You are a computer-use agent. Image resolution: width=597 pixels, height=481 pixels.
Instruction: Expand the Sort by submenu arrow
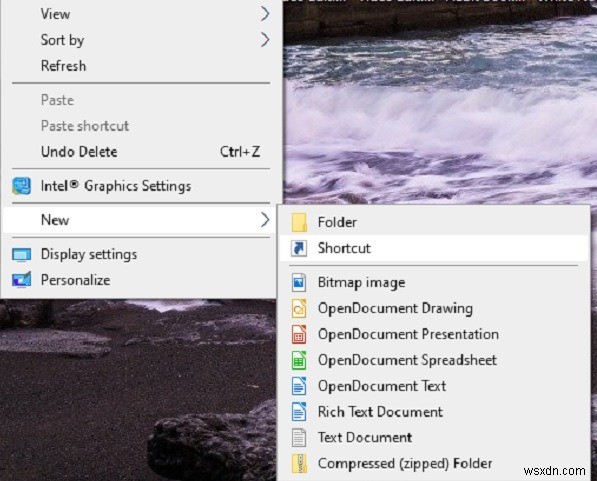pyautogui.click(x=265, y=40)
